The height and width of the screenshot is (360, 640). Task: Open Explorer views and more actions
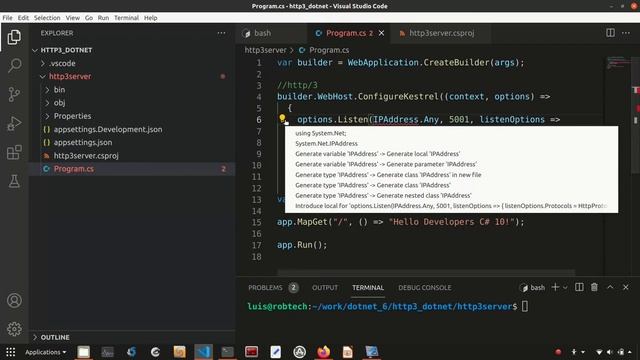tap(221, 33)
